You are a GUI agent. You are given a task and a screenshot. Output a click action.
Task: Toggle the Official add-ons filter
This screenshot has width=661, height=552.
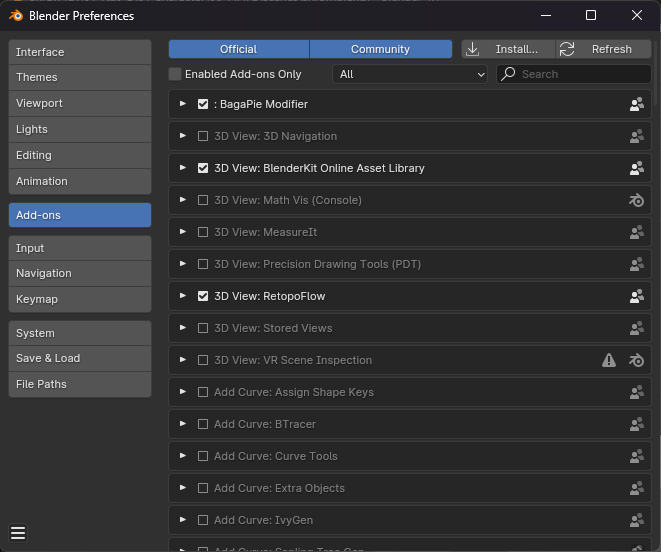click(239, 49)
